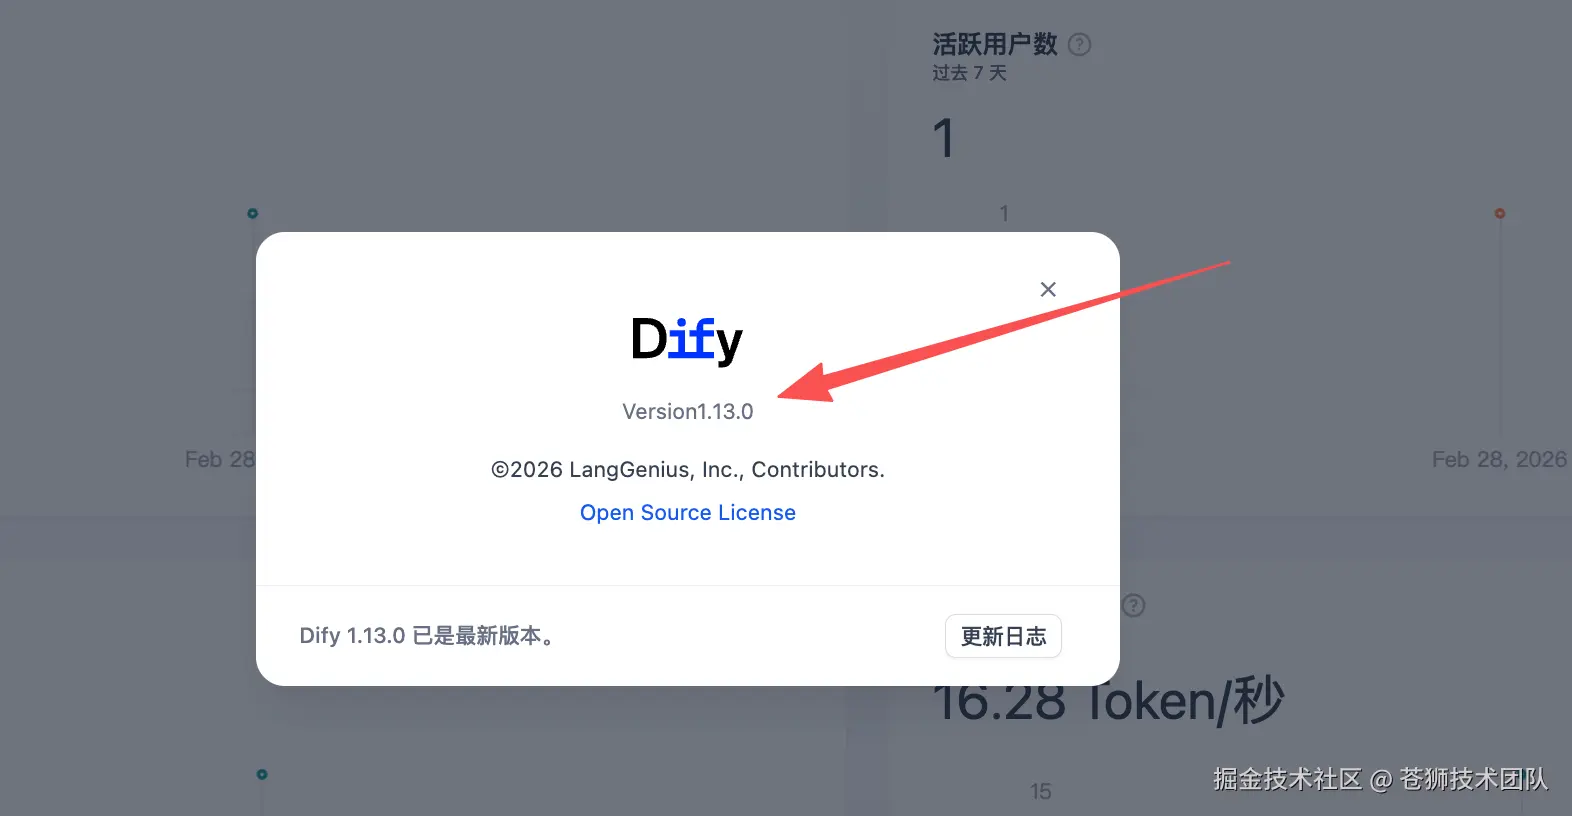Close the Dify about dialog
The width and height of the screenshot is (1572, 816).
pos(1048,289)
